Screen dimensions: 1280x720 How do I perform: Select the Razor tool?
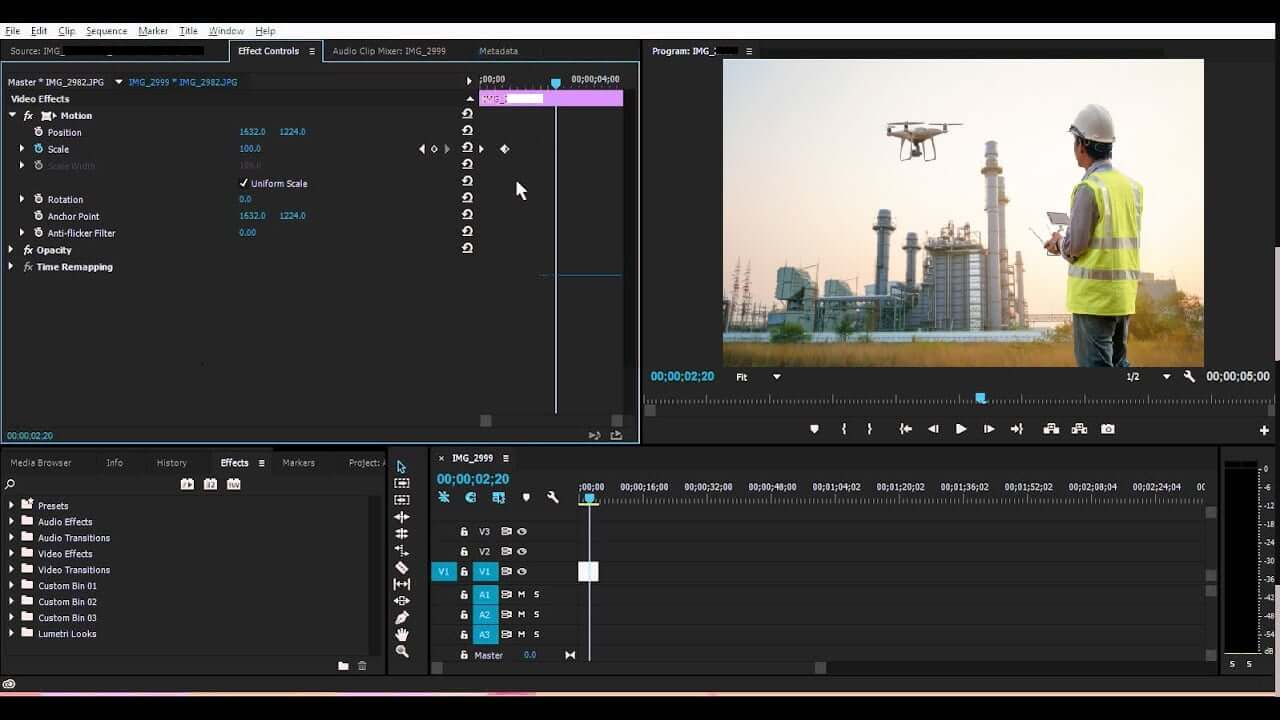(x=402, y=567)
